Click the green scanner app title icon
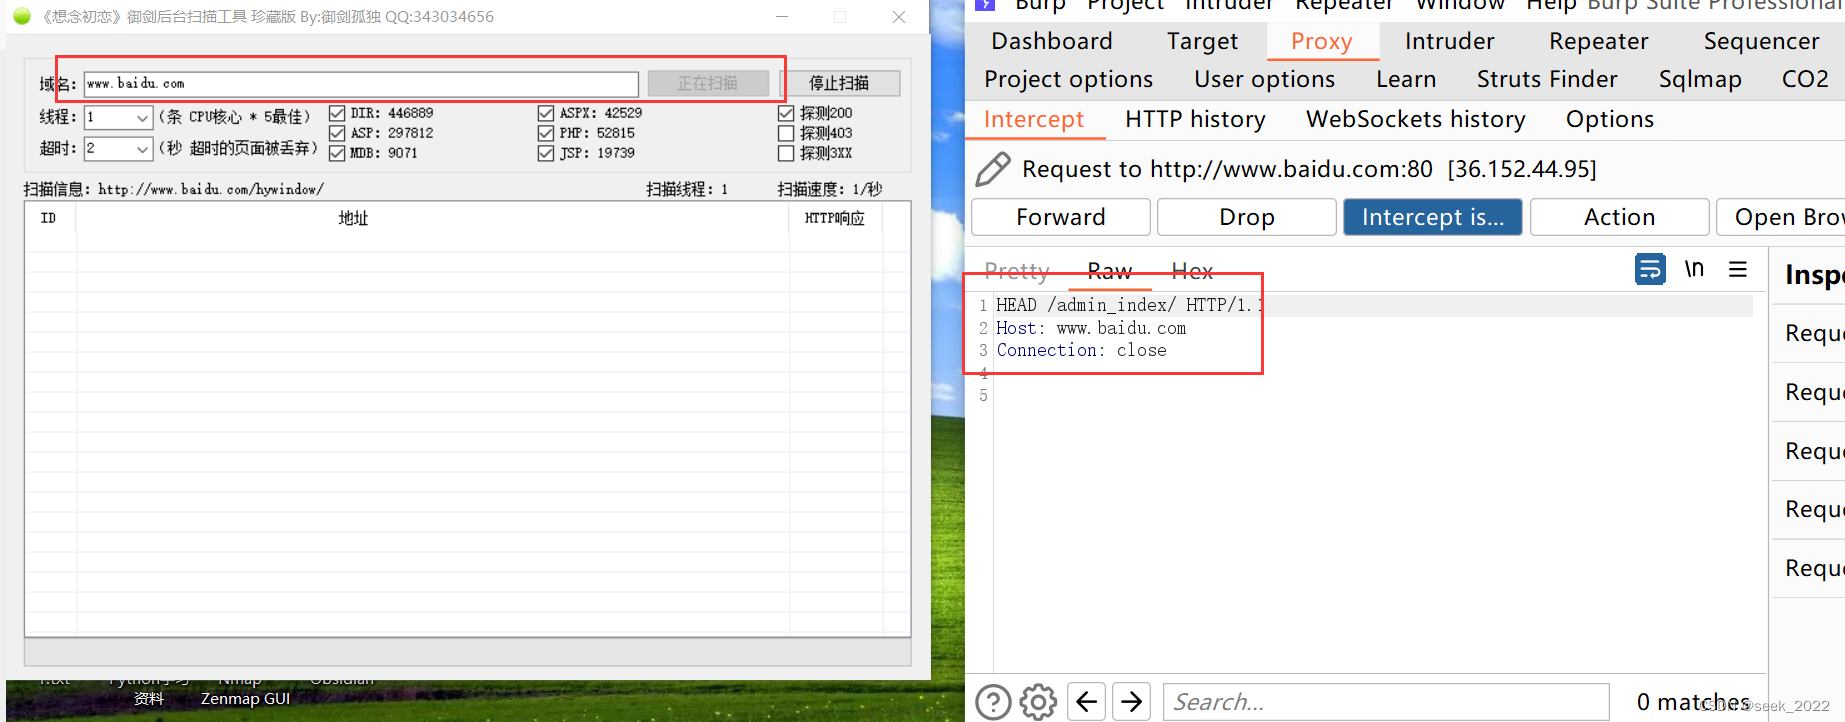 click(x=22, y=16)
